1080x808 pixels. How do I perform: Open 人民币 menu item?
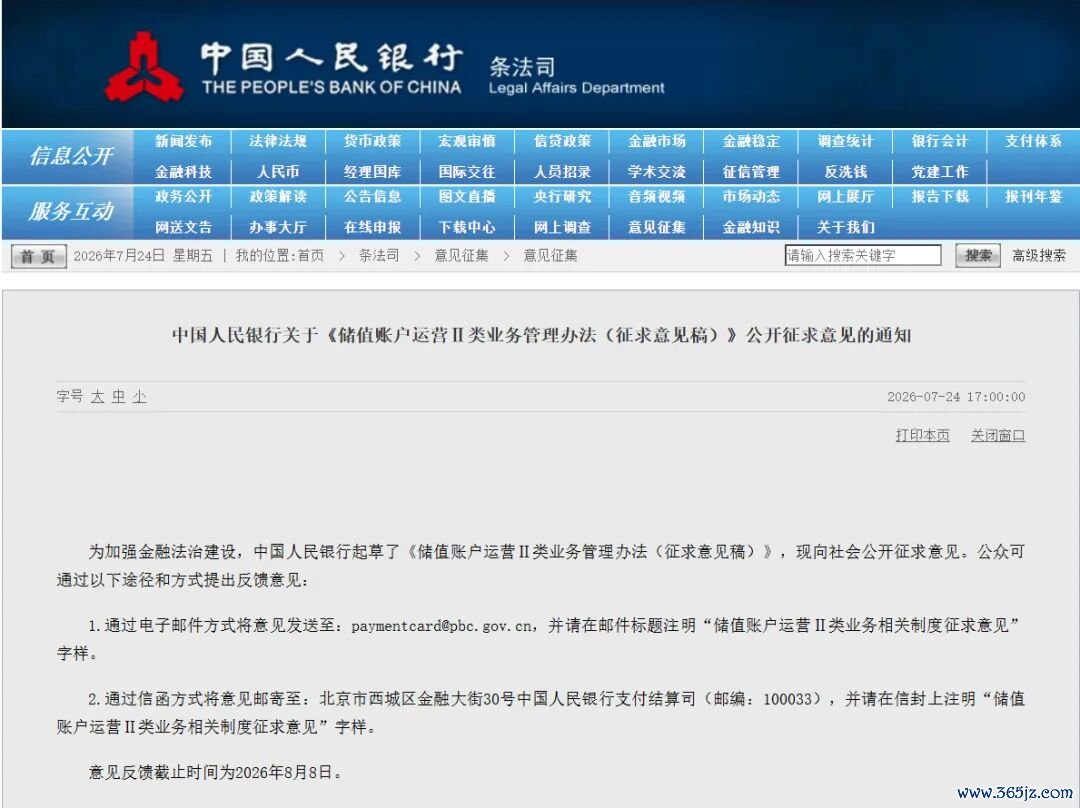(278, 172)
